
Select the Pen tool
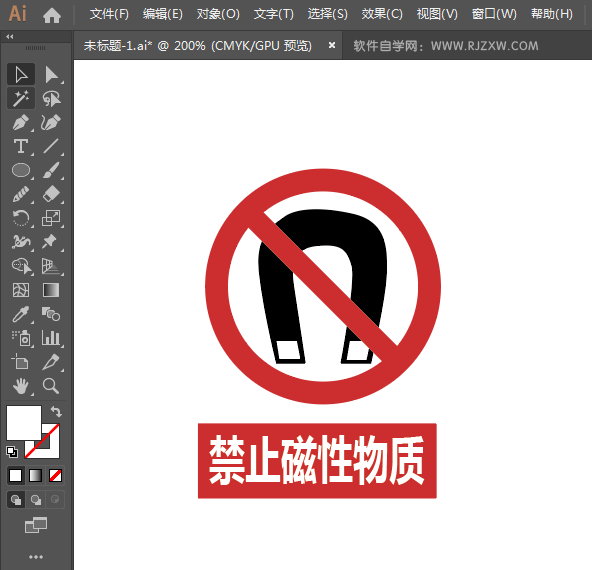pos(21,123)
